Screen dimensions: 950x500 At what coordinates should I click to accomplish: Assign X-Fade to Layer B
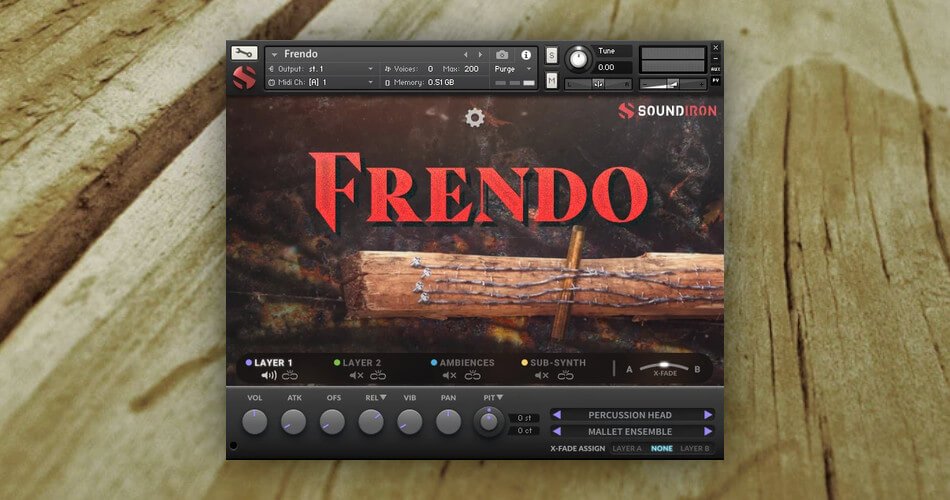point(694,448)
